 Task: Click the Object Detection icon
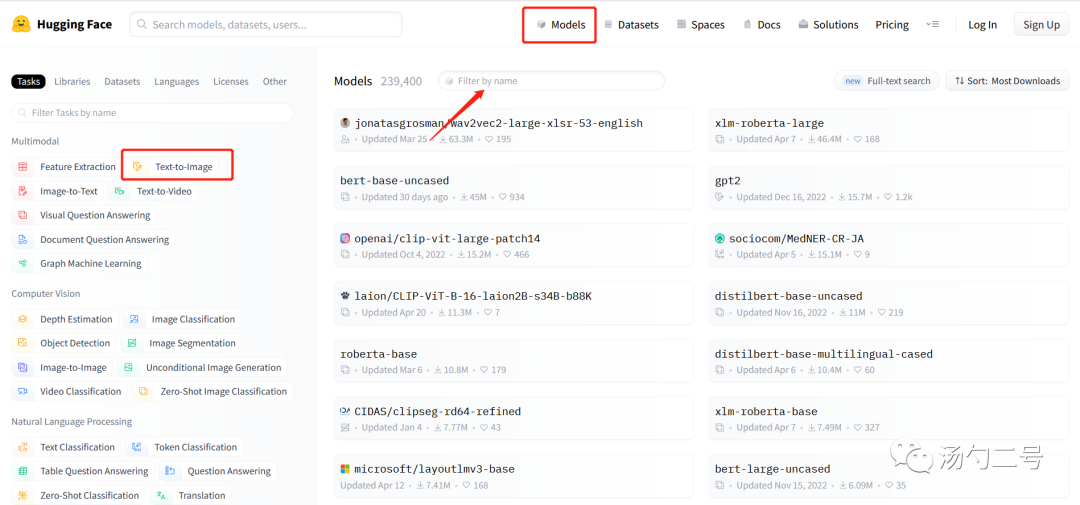(x=23, y=343)
